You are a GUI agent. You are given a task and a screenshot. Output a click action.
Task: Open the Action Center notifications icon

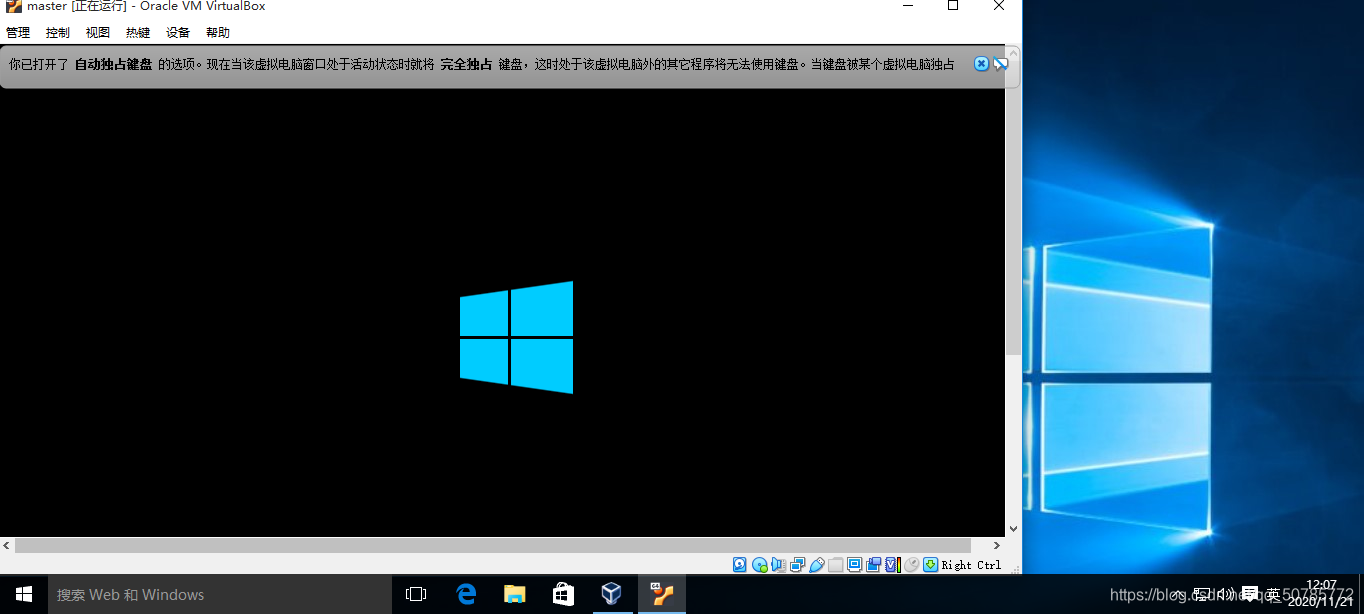coord(1250,594)
